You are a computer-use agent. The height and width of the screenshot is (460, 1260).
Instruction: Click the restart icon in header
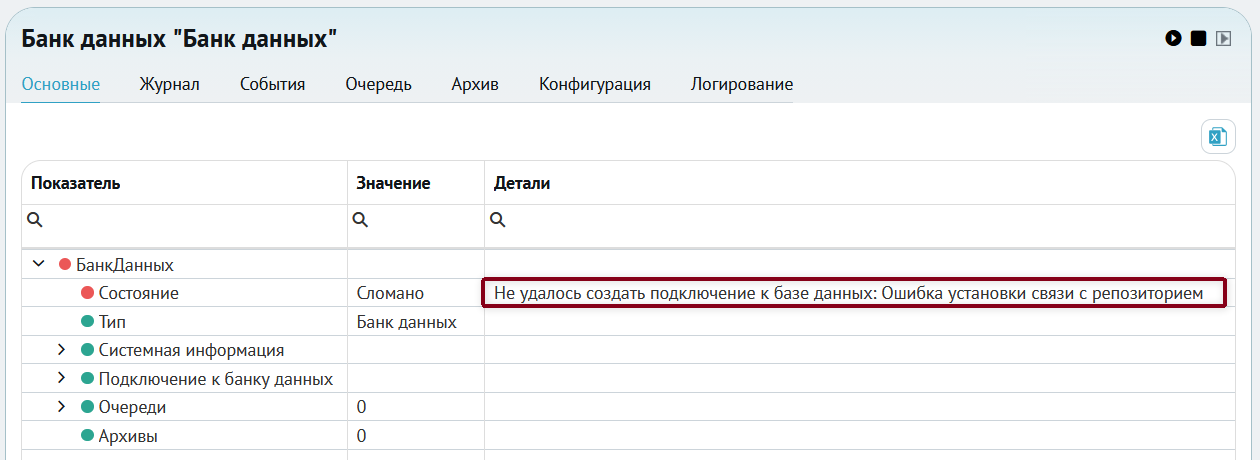(1223, 38)
